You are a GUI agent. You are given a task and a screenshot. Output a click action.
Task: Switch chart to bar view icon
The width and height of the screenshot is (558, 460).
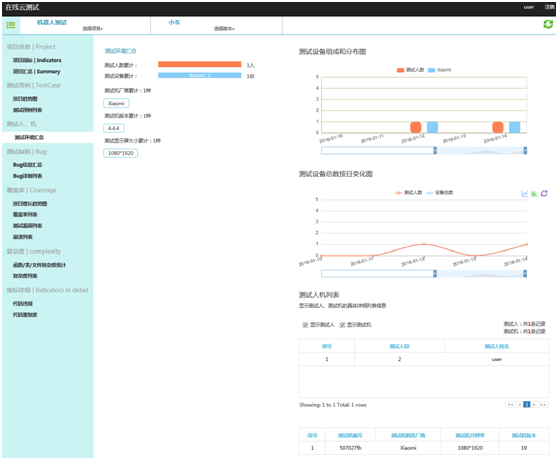(x=534, y=194)
